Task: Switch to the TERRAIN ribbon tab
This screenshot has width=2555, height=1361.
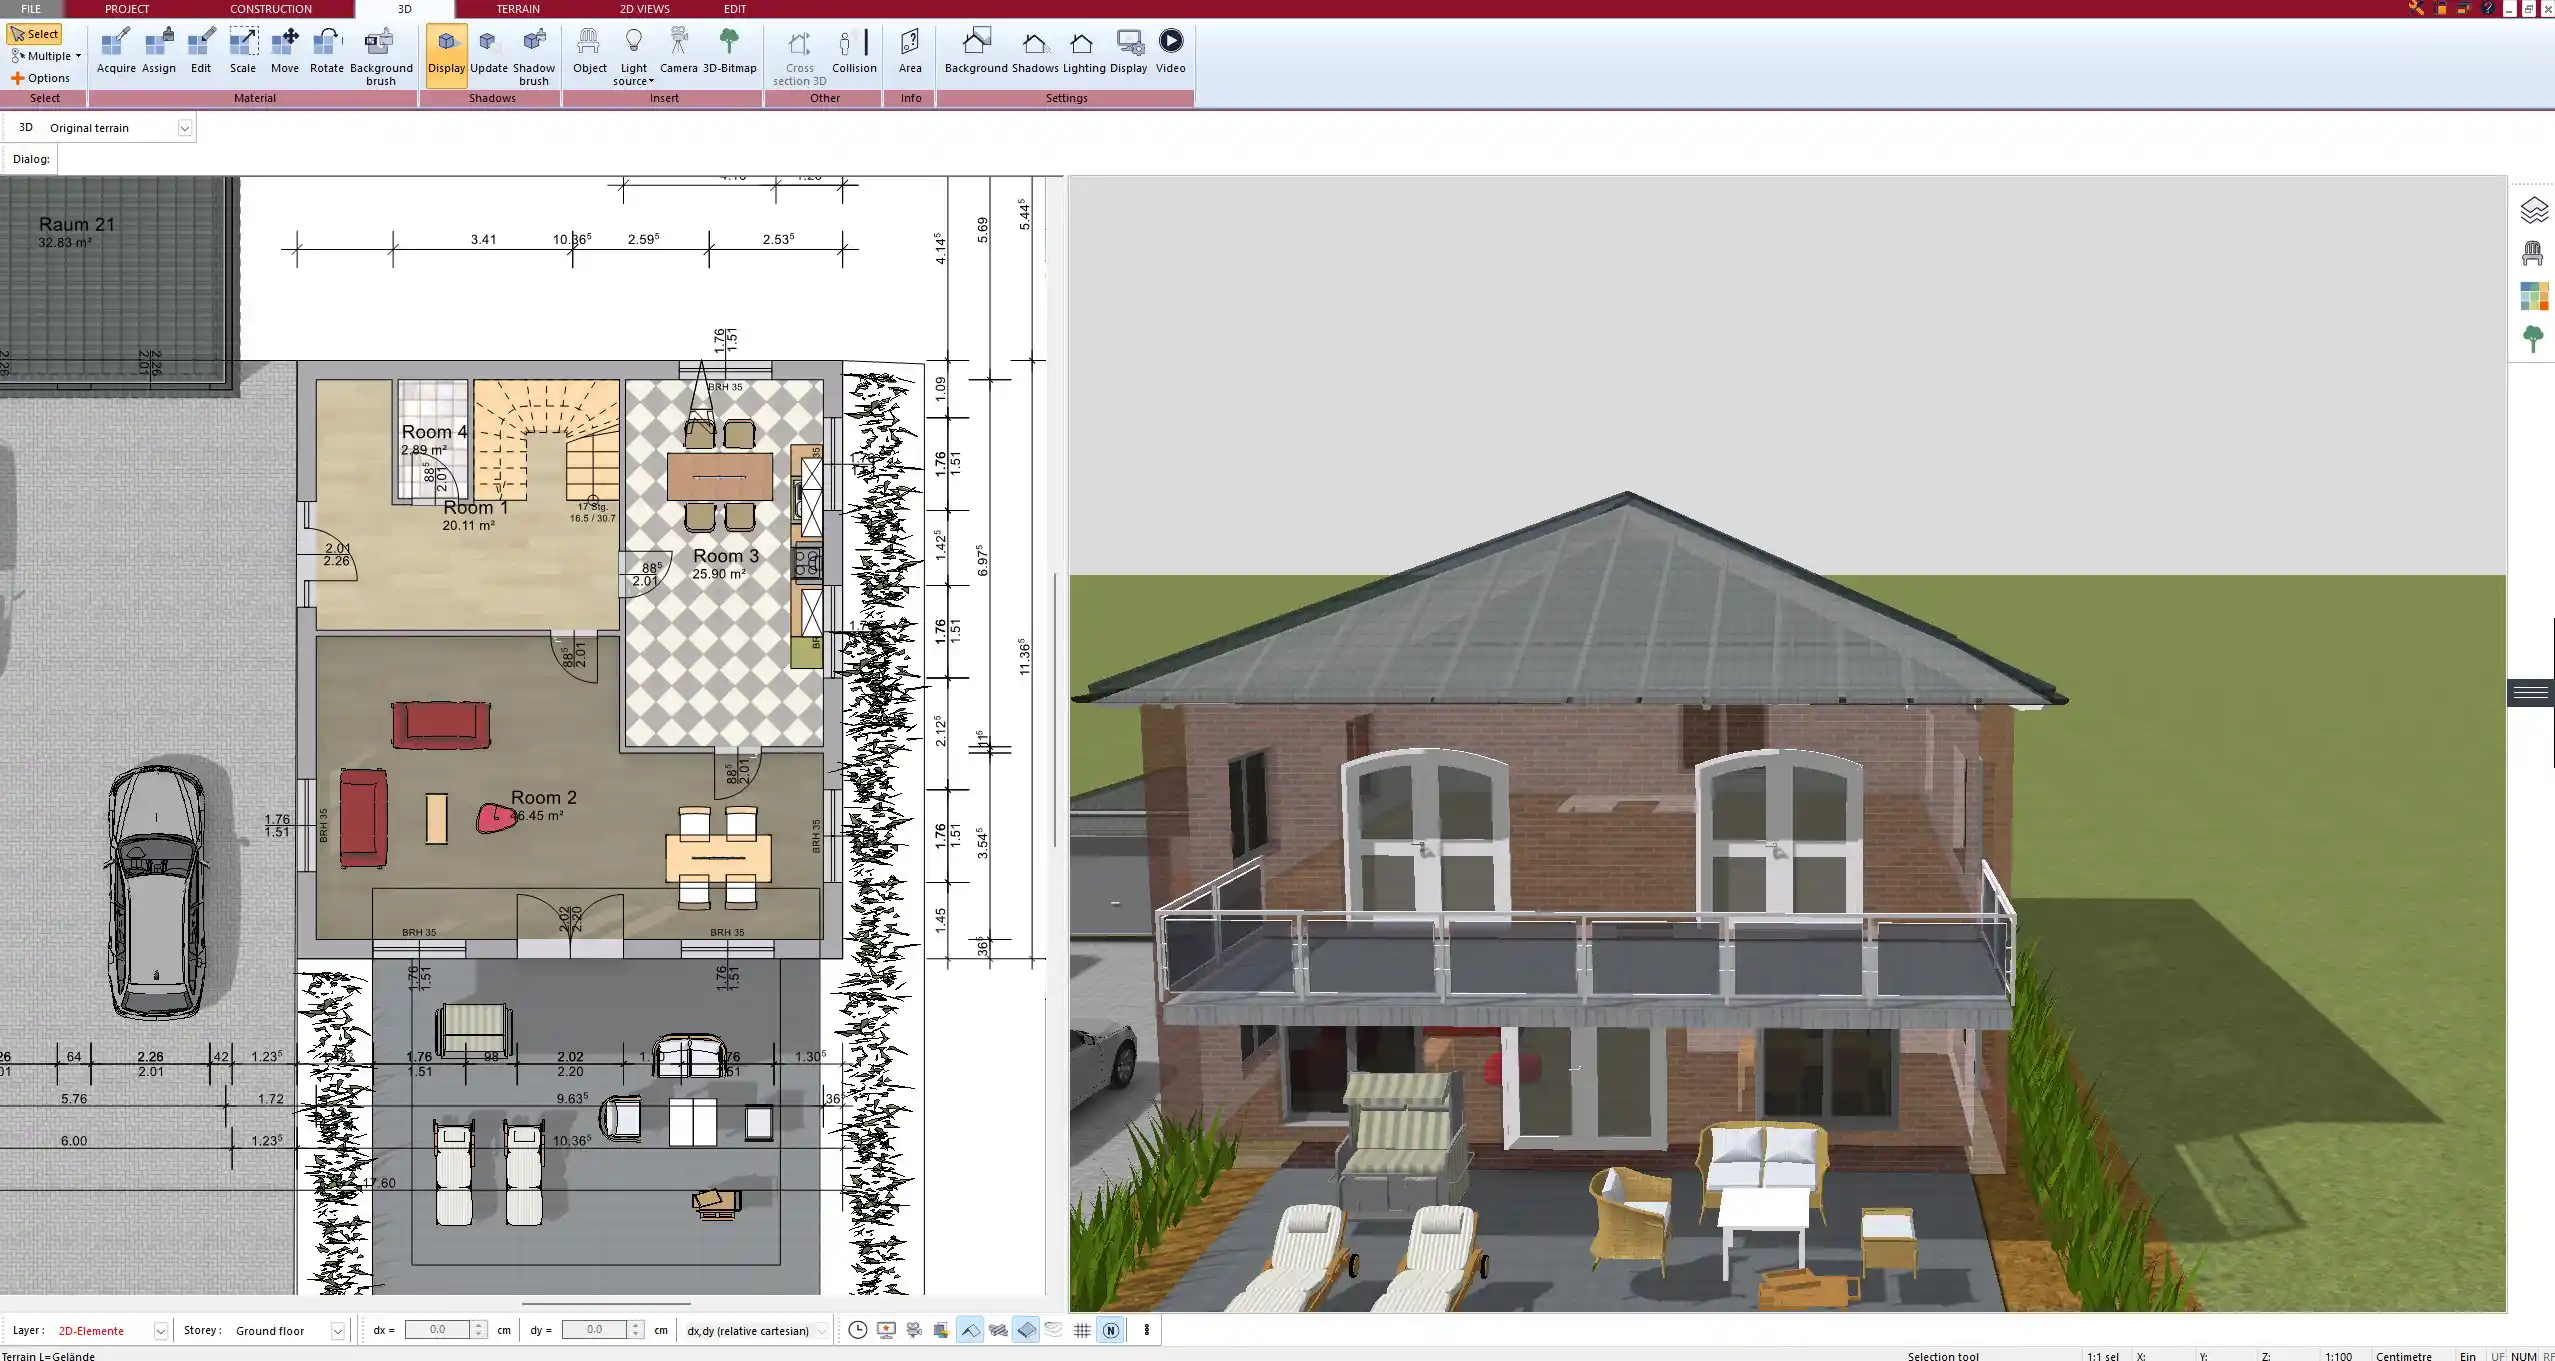Action: pos(518,9)
